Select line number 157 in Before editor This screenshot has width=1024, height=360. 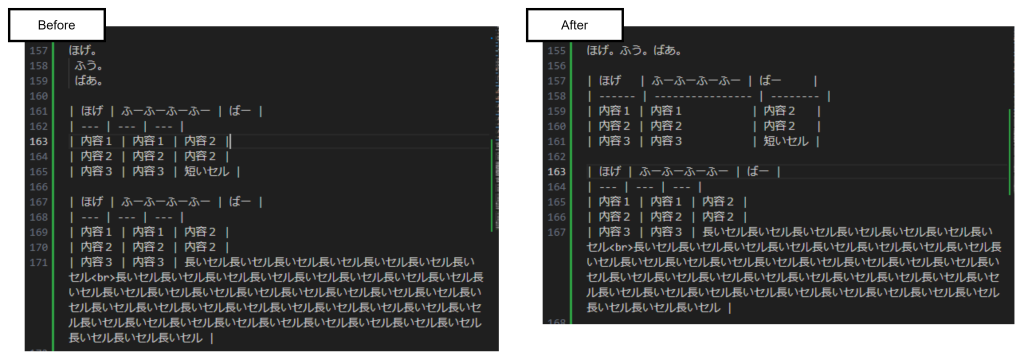pos(39,50)
